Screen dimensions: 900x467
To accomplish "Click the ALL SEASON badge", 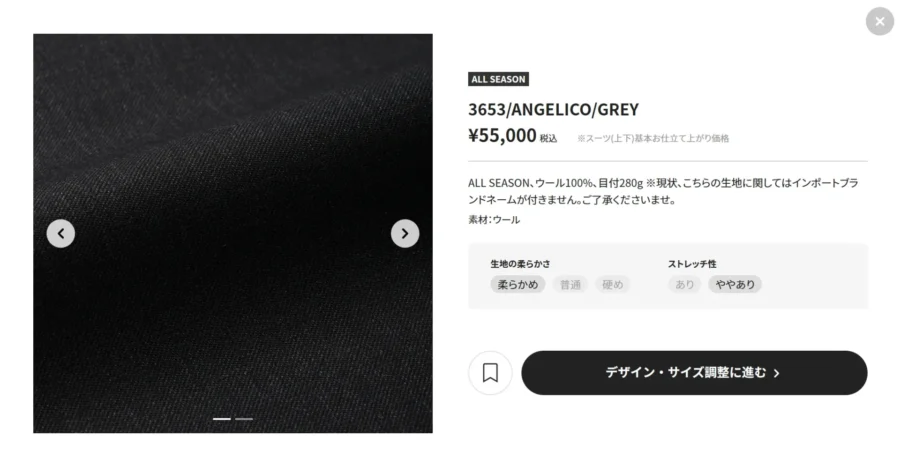I will 498,79.
